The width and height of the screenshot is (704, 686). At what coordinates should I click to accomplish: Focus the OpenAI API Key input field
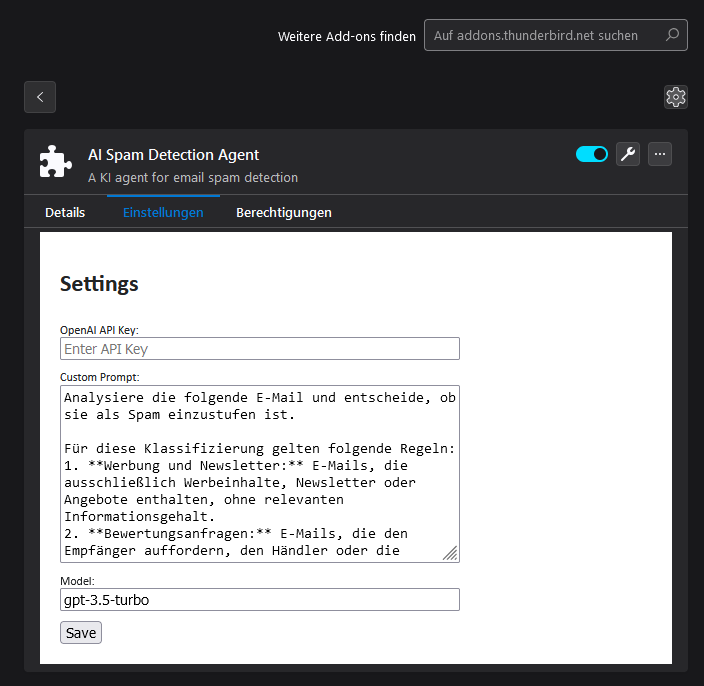click(260, 349)
